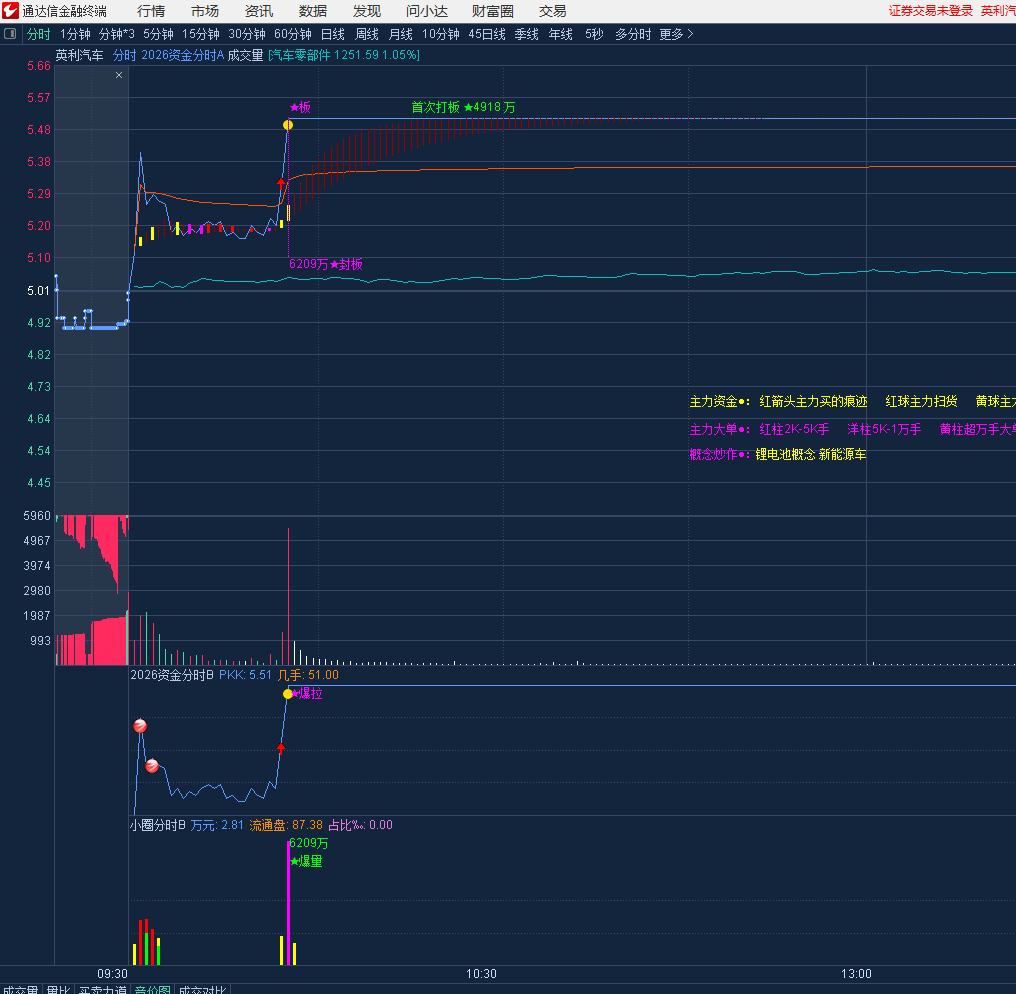Select the 5分钟 period
The image size is (1016, 994).
[x=158, y=34]
